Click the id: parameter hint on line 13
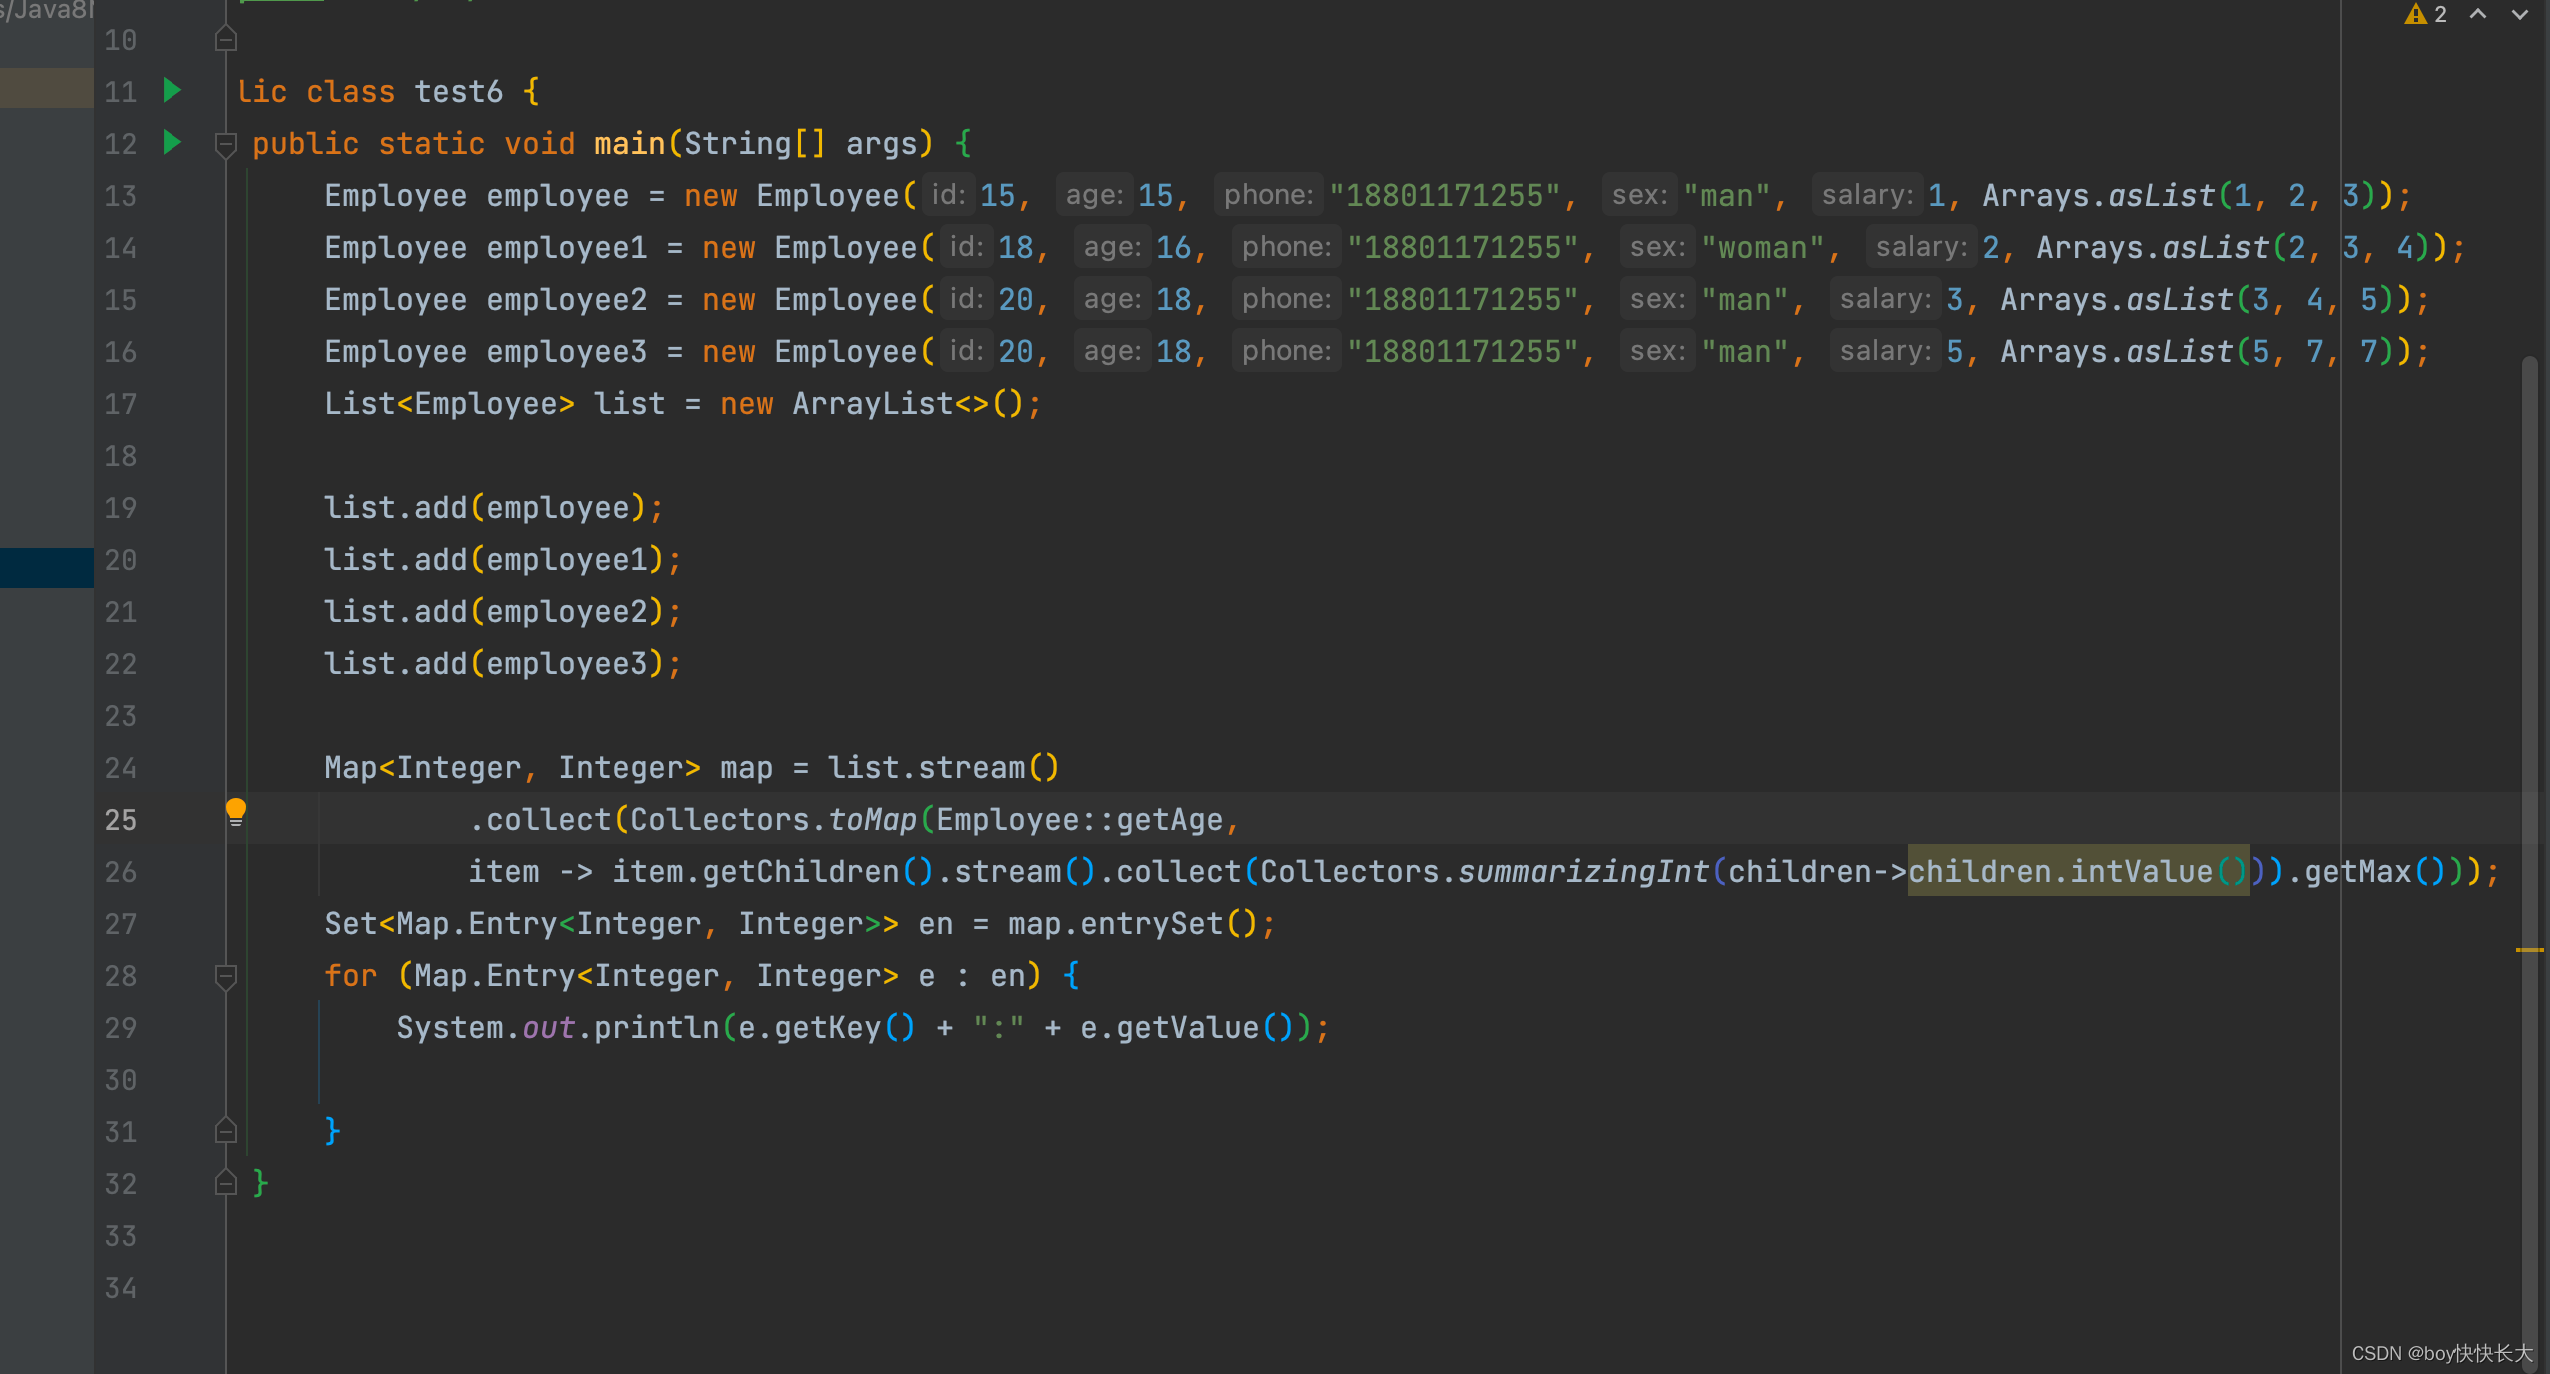This screenshot has width=2550, height=1374. click(947, 195)
